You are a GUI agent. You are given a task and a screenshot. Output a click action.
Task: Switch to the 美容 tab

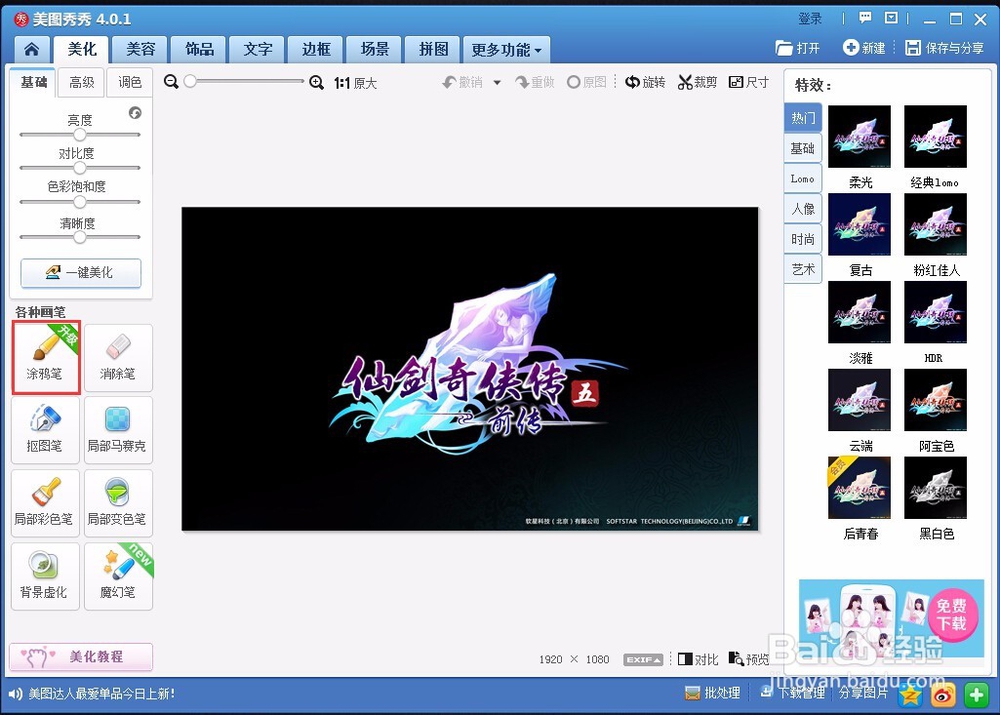(141, 49)
